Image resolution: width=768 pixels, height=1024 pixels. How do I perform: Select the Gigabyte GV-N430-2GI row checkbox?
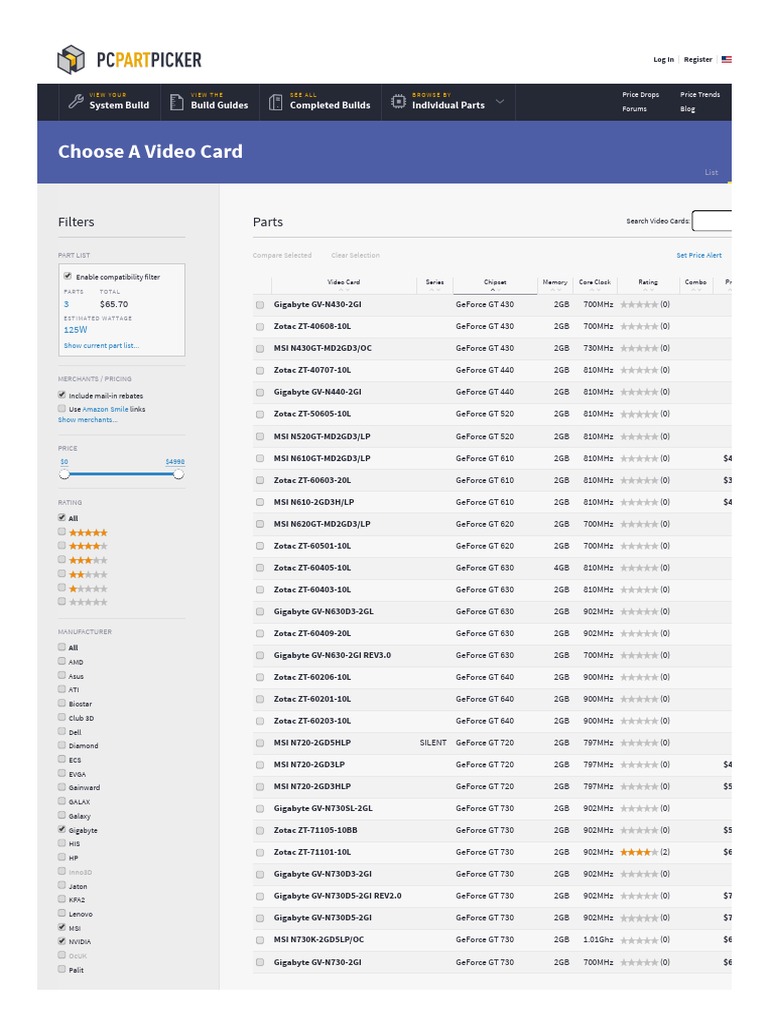[x=260, y=305]
